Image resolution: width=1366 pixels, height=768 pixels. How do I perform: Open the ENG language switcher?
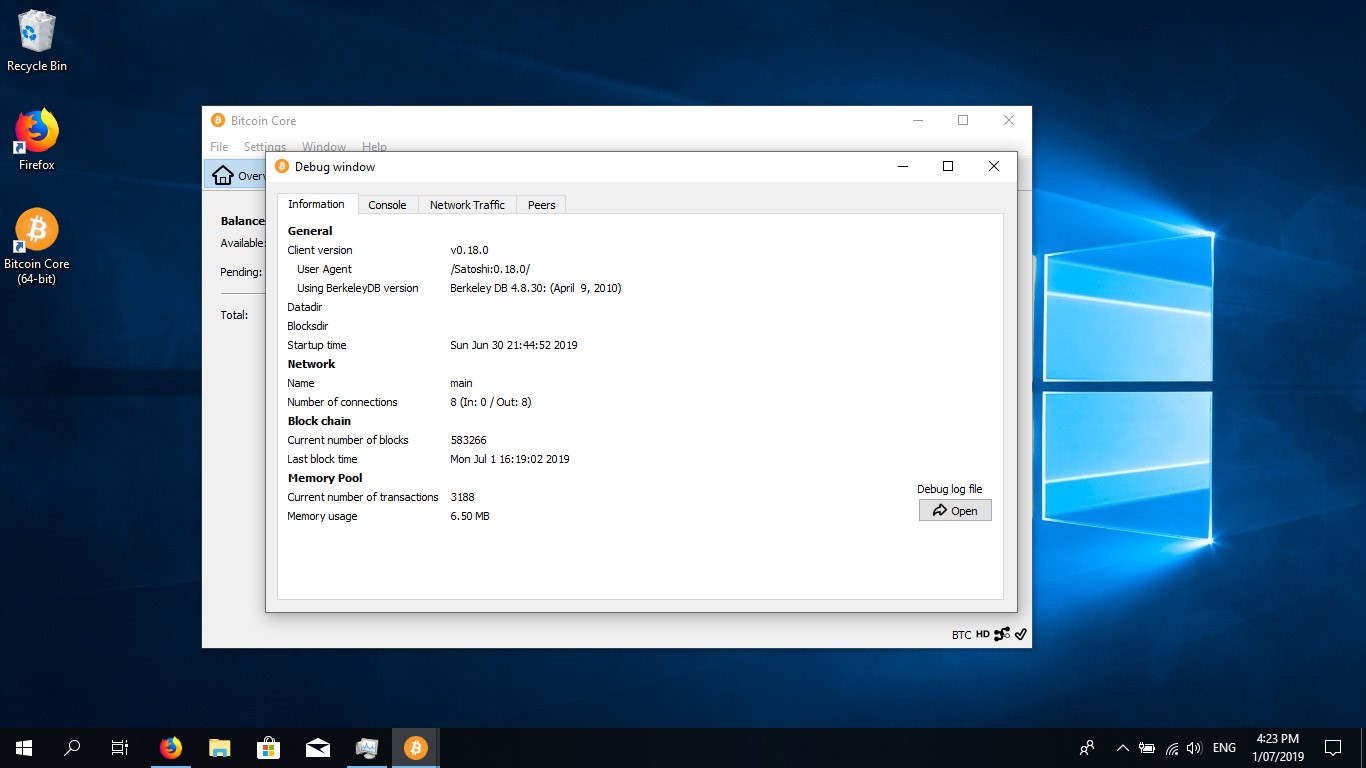pos(1223,747)
